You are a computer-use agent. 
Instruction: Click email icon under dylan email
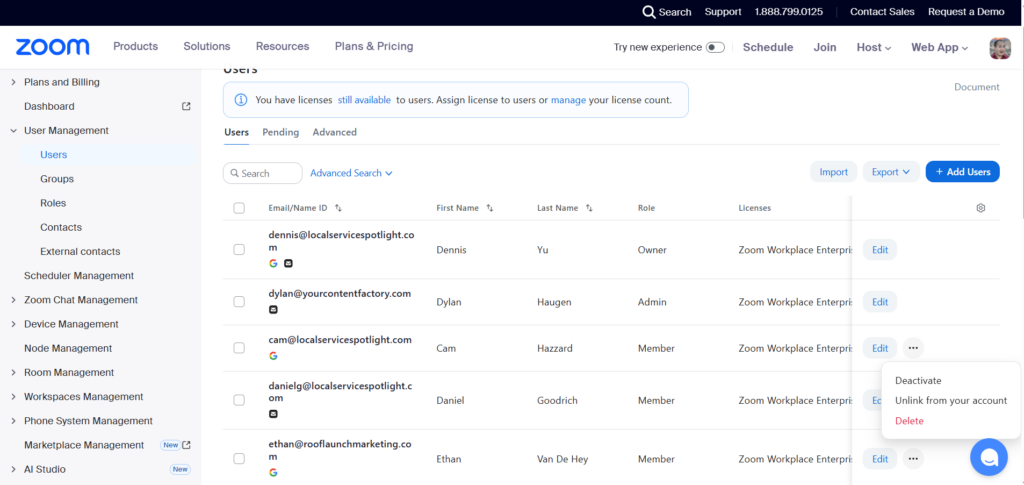273,309
